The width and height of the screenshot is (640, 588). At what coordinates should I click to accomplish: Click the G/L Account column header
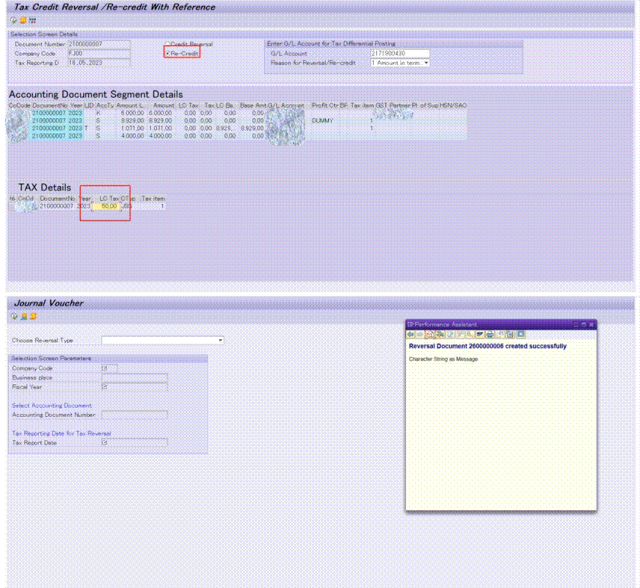click(x=286, y=105)
